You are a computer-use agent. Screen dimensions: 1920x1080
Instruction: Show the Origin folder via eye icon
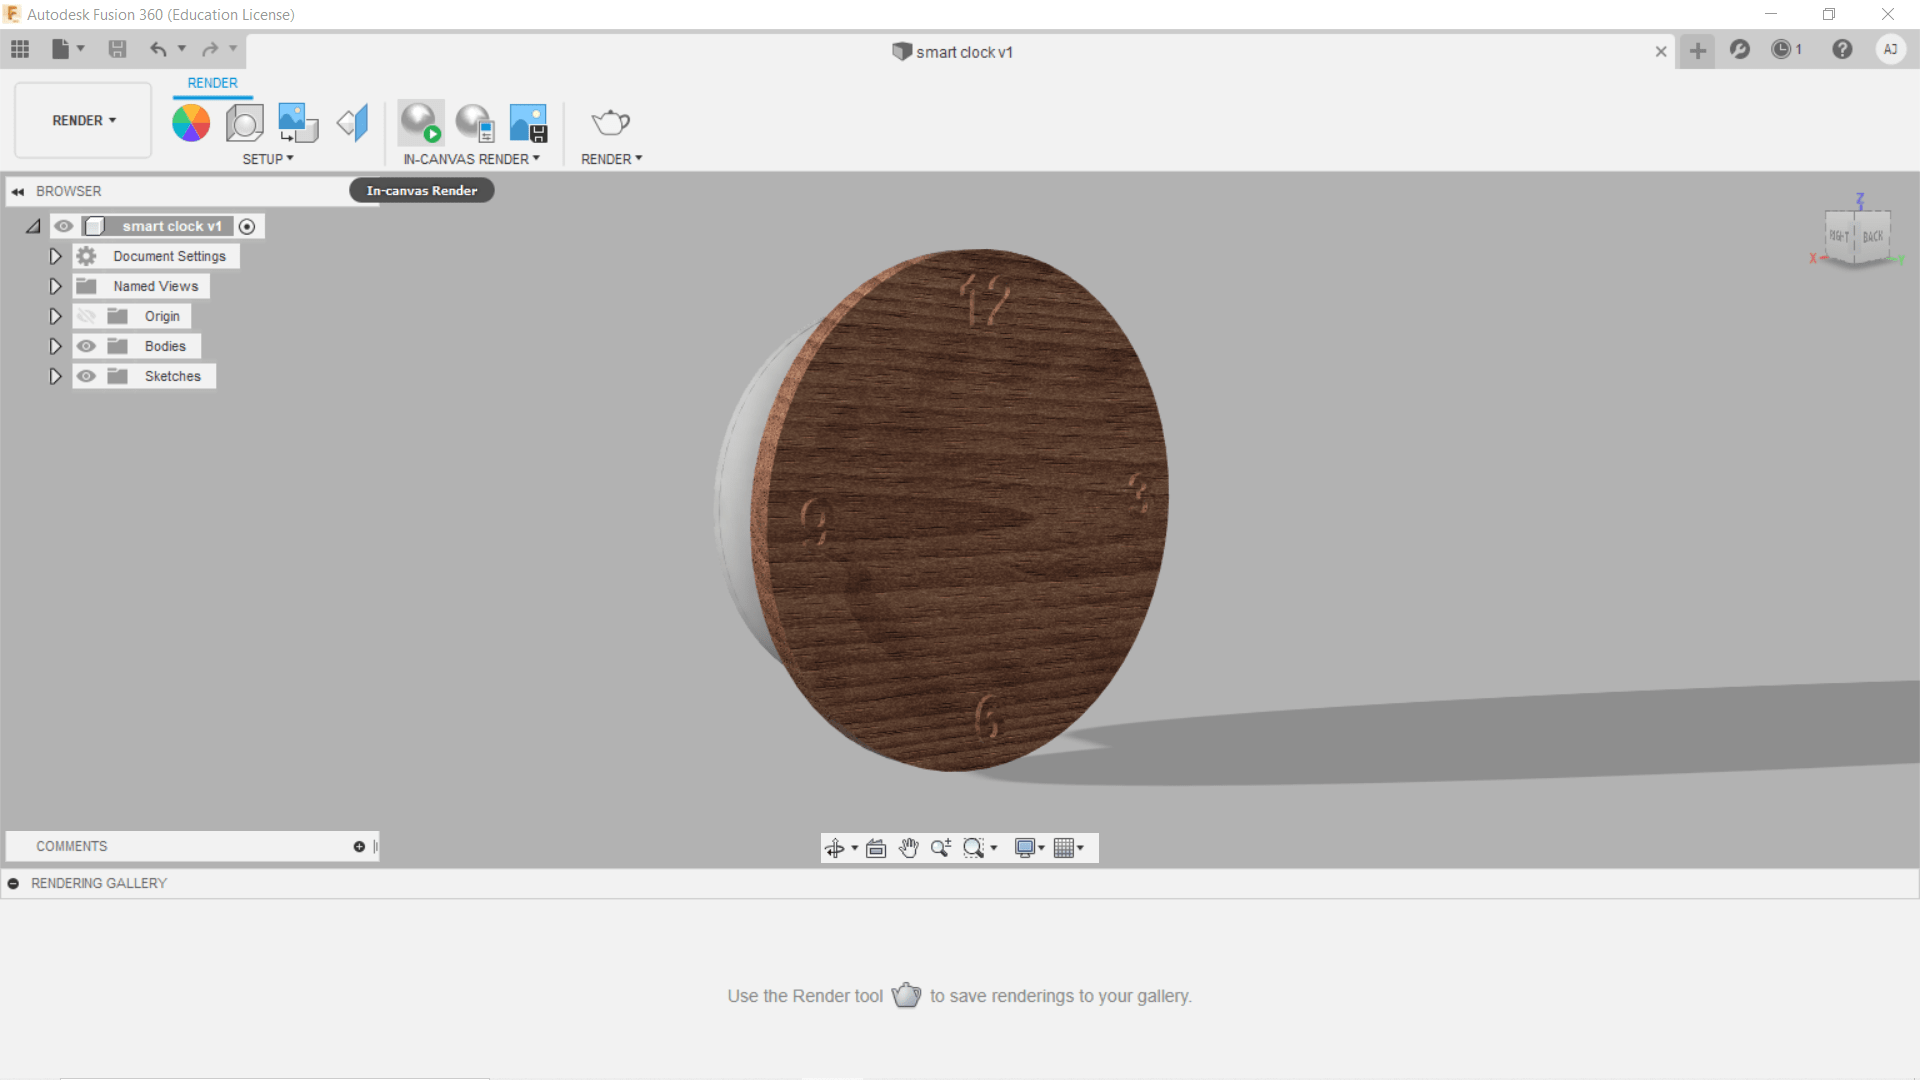pyautogui.click(x=87, y=316)
